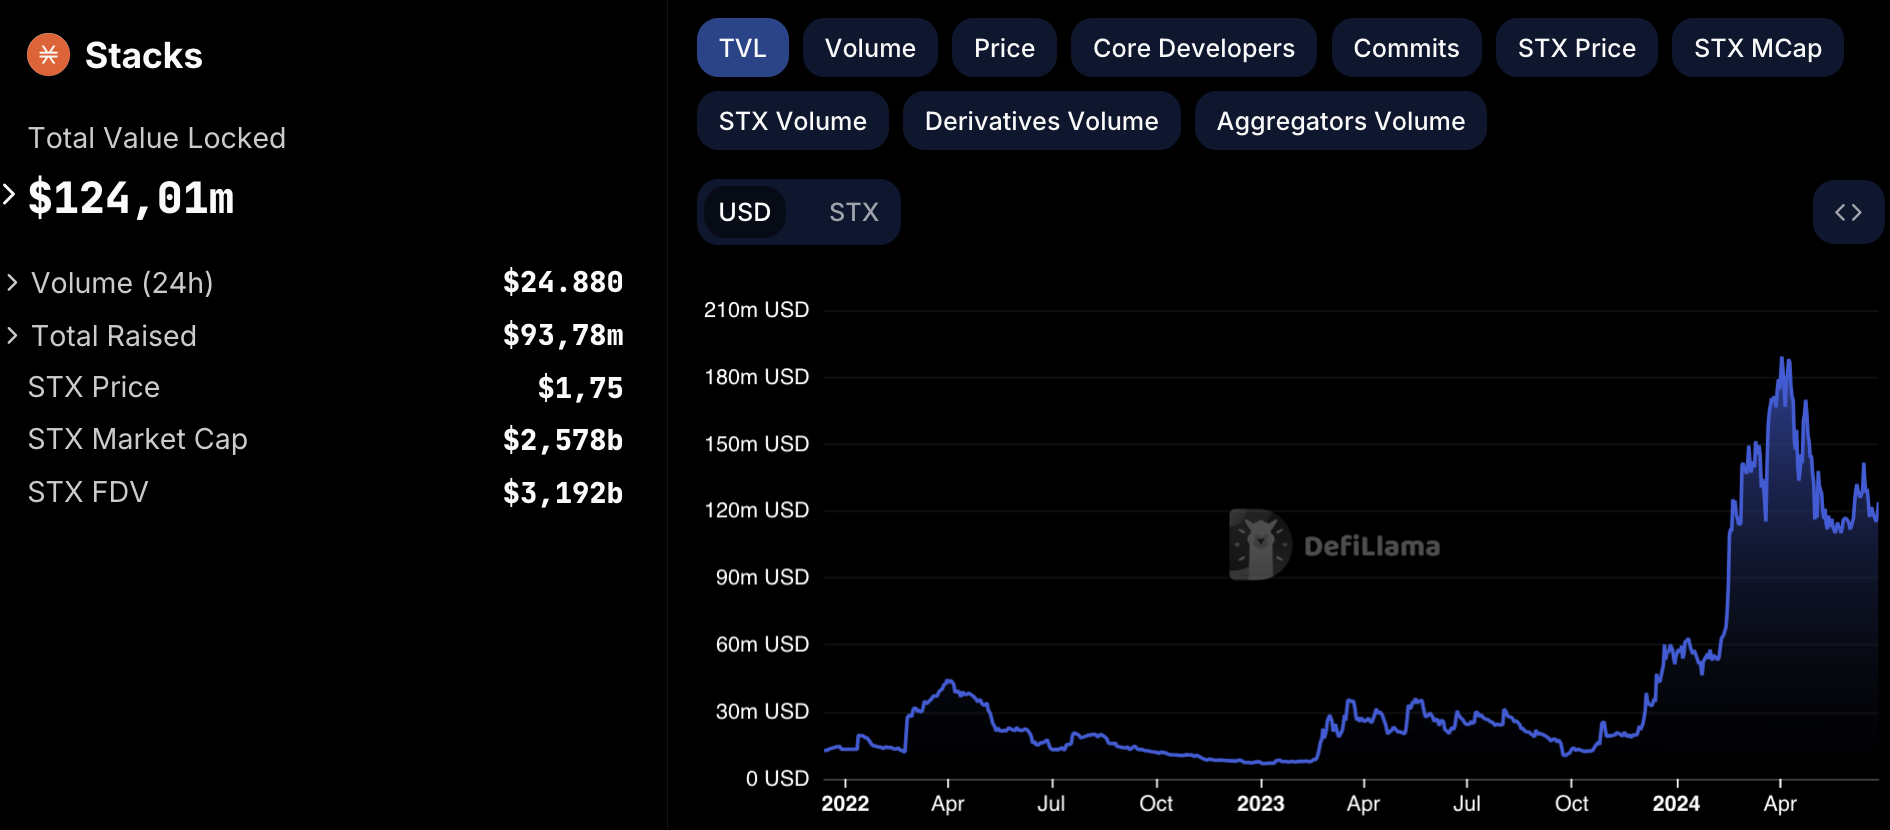Click the Total Value Locked label

(x=157, y=138)
